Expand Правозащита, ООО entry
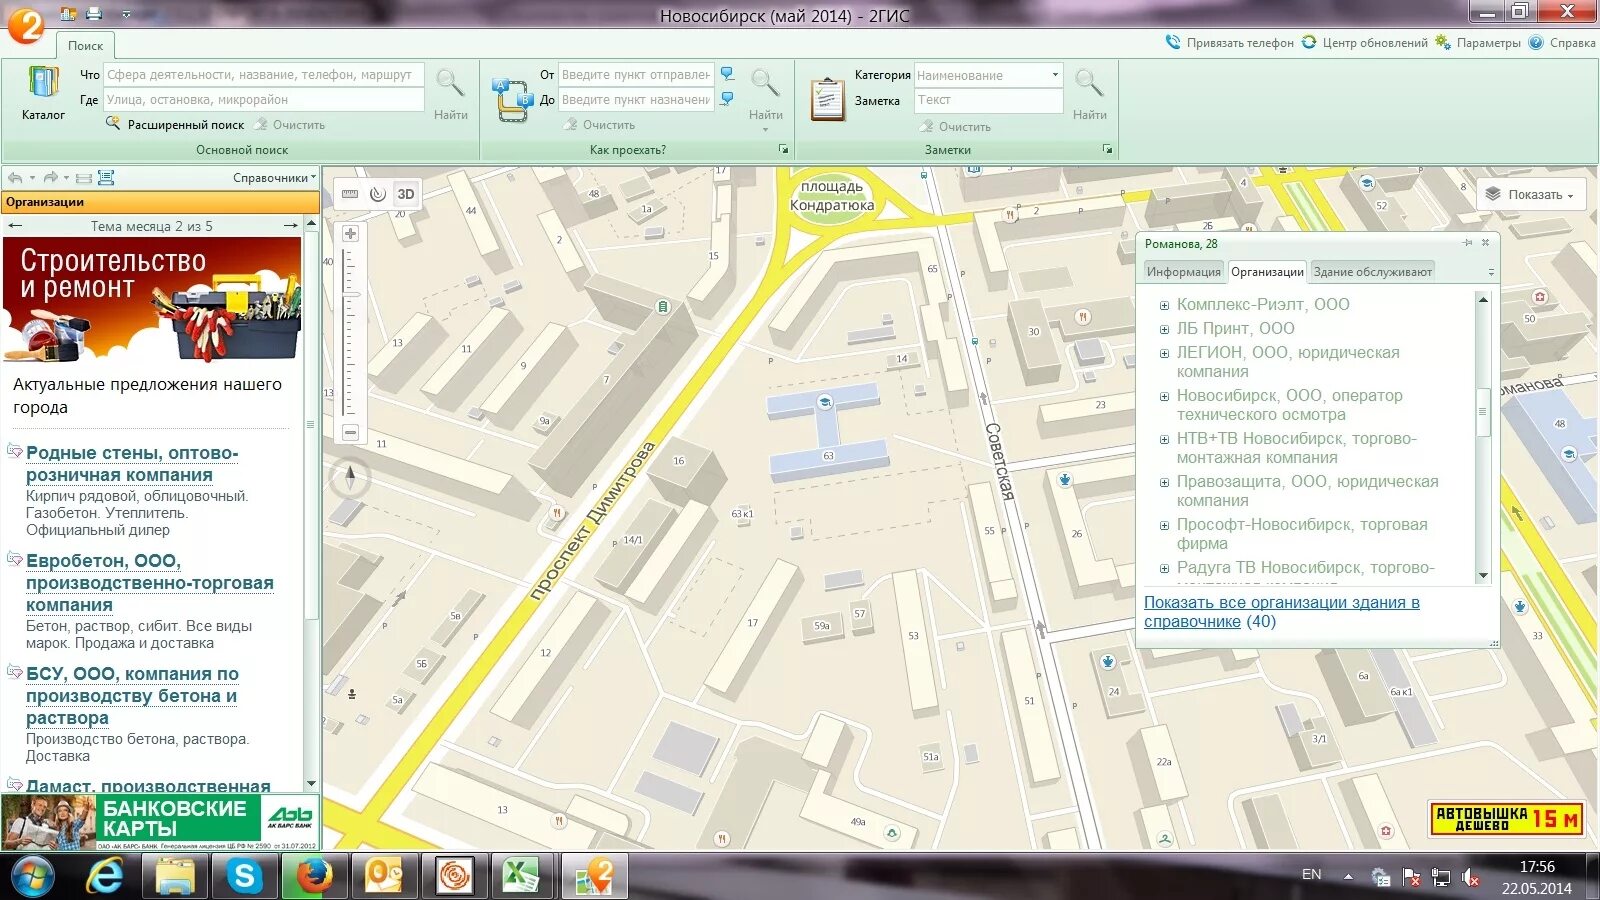The height and width of the screenshot is (900, 1600). pos(1164,482)
